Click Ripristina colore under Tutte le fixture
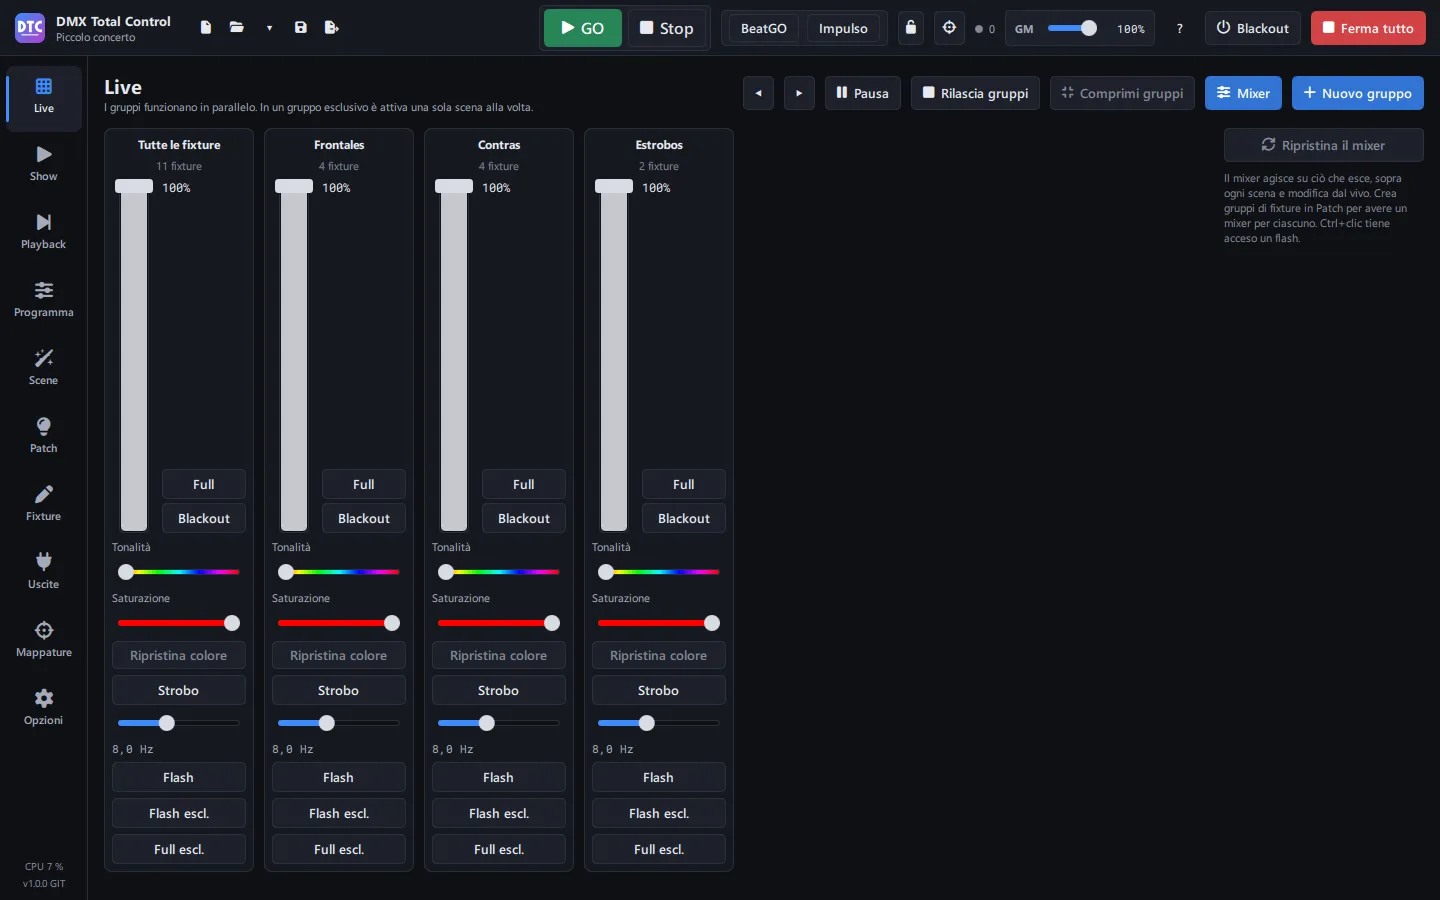The height and width of the screenshot is (900, 1440). point(179,655)
